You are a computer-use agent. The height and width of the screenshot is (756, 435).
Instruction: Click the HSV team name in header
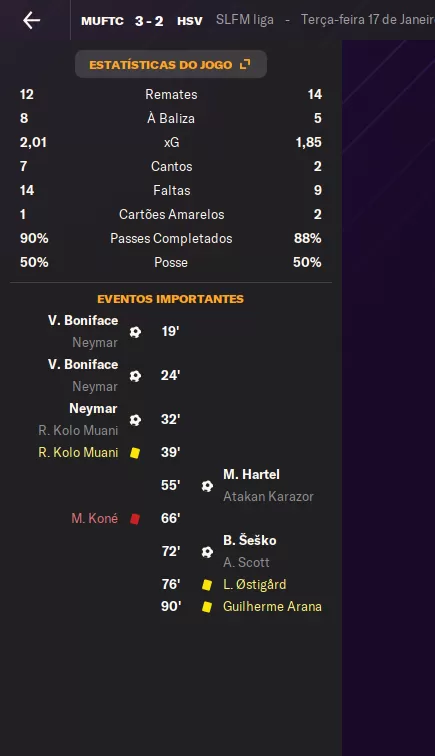pos(190,21)
